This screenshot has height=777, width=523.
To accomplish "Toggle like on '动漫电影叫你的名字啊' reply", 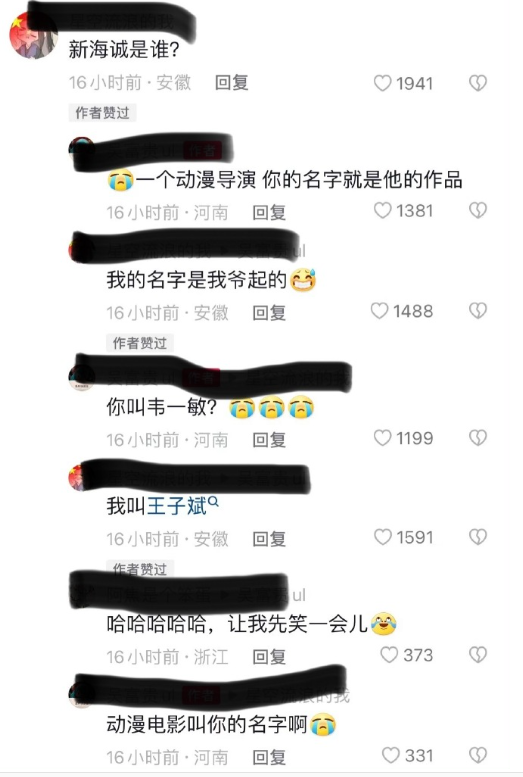I will (x=391, y=756).
